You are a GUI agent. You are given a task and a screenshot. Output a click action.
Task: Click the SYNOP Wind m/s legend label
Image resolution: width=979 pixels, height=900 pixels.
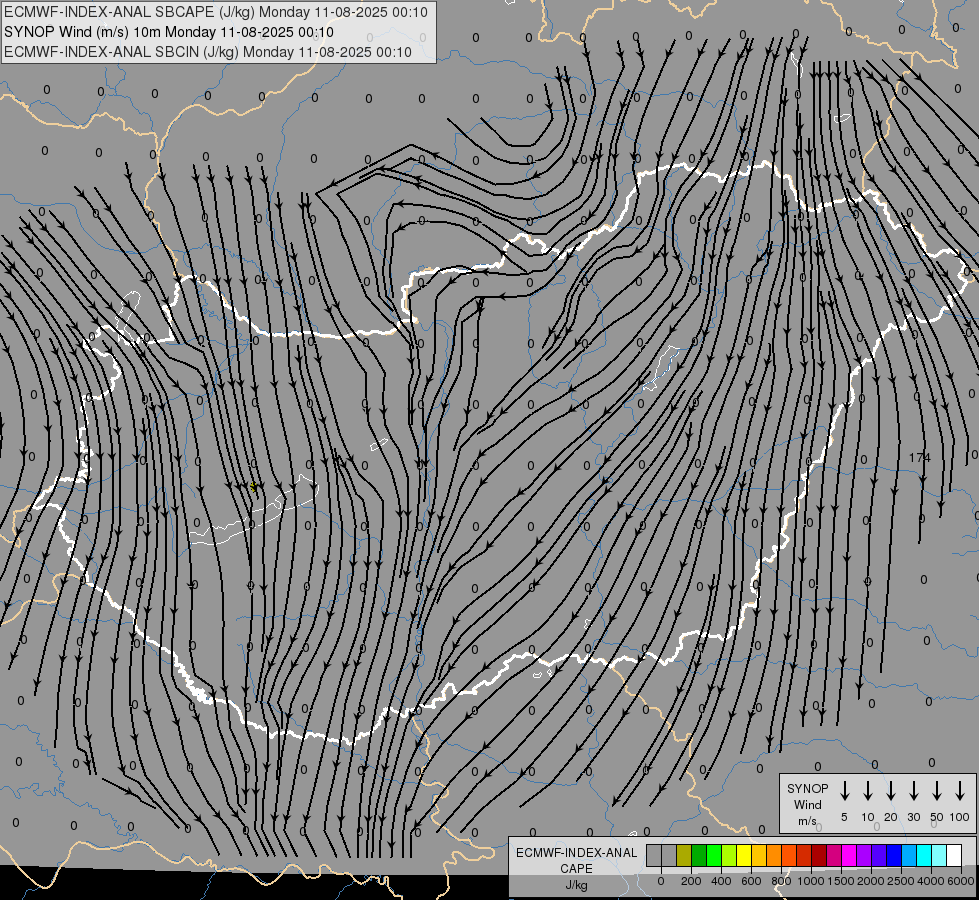[x=807, y=804]
